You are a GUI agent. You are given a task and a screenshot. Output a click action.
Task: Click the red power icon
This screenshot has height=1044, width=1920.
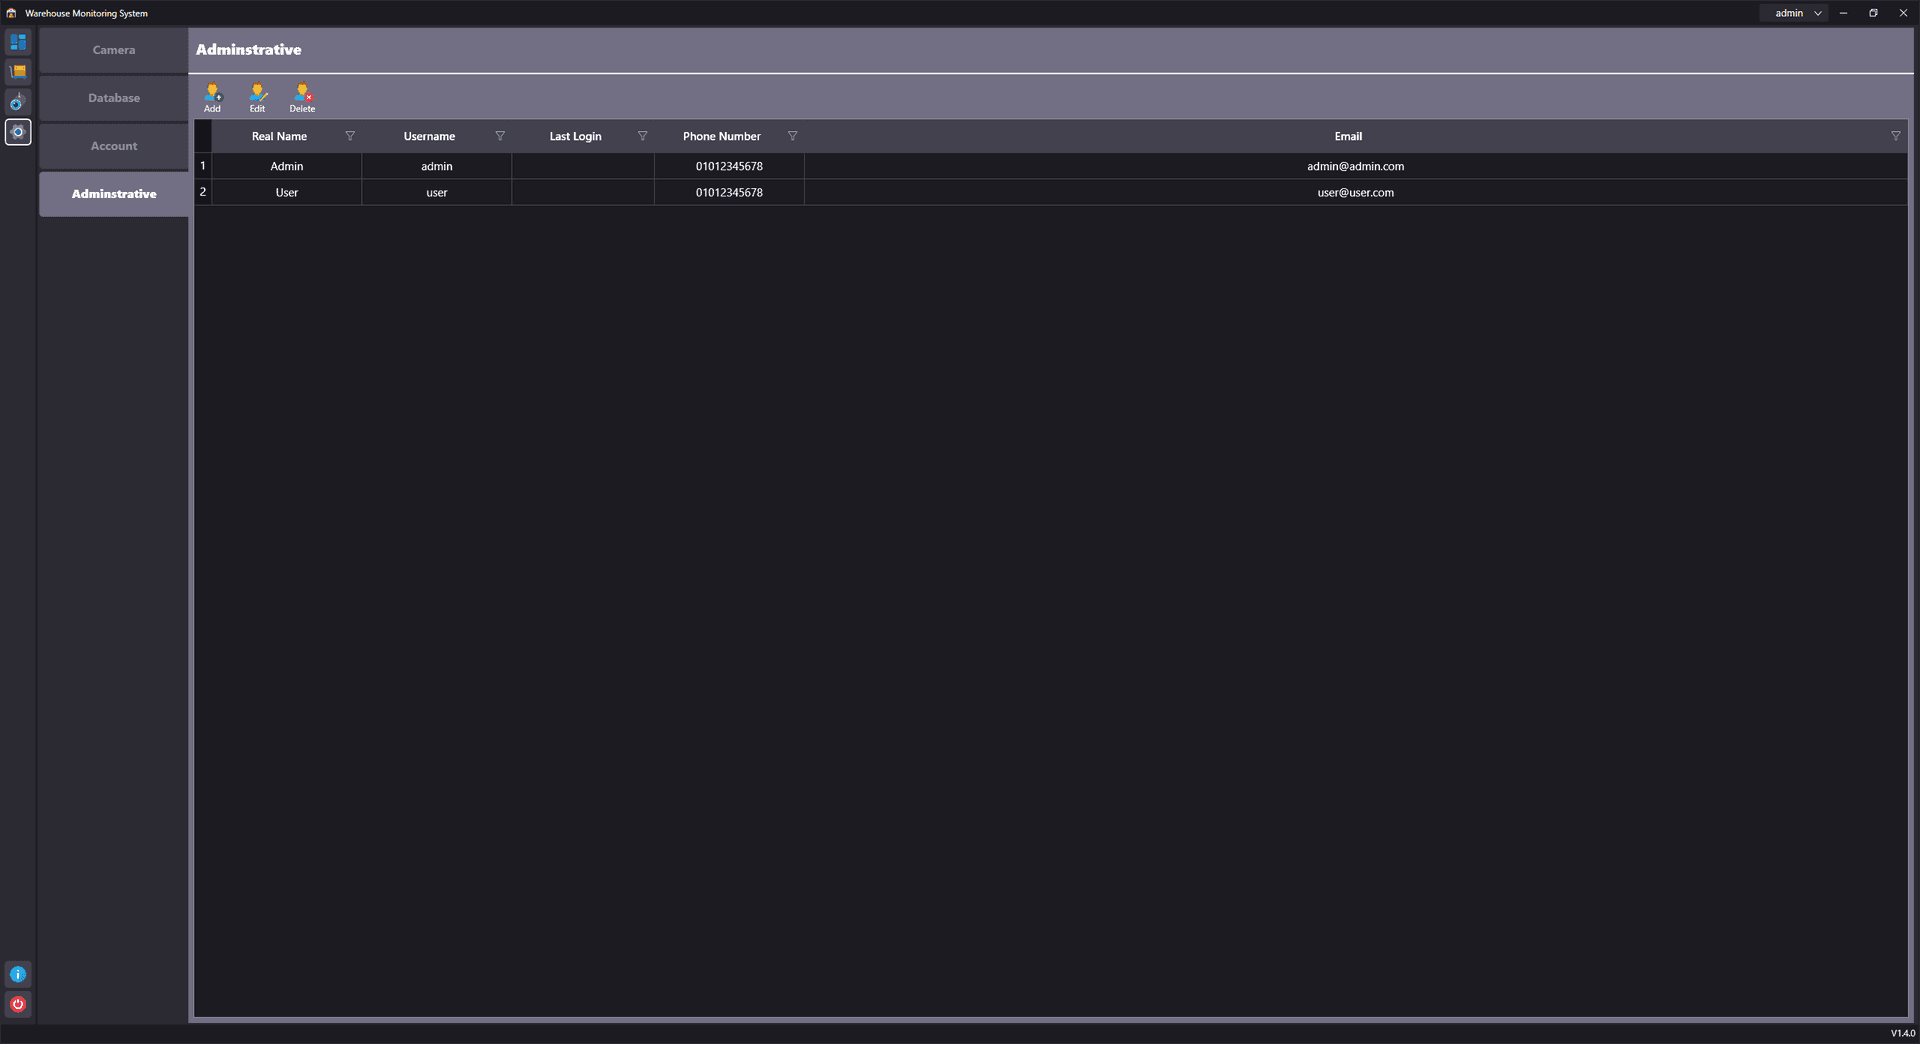(x=18, y=1004)
